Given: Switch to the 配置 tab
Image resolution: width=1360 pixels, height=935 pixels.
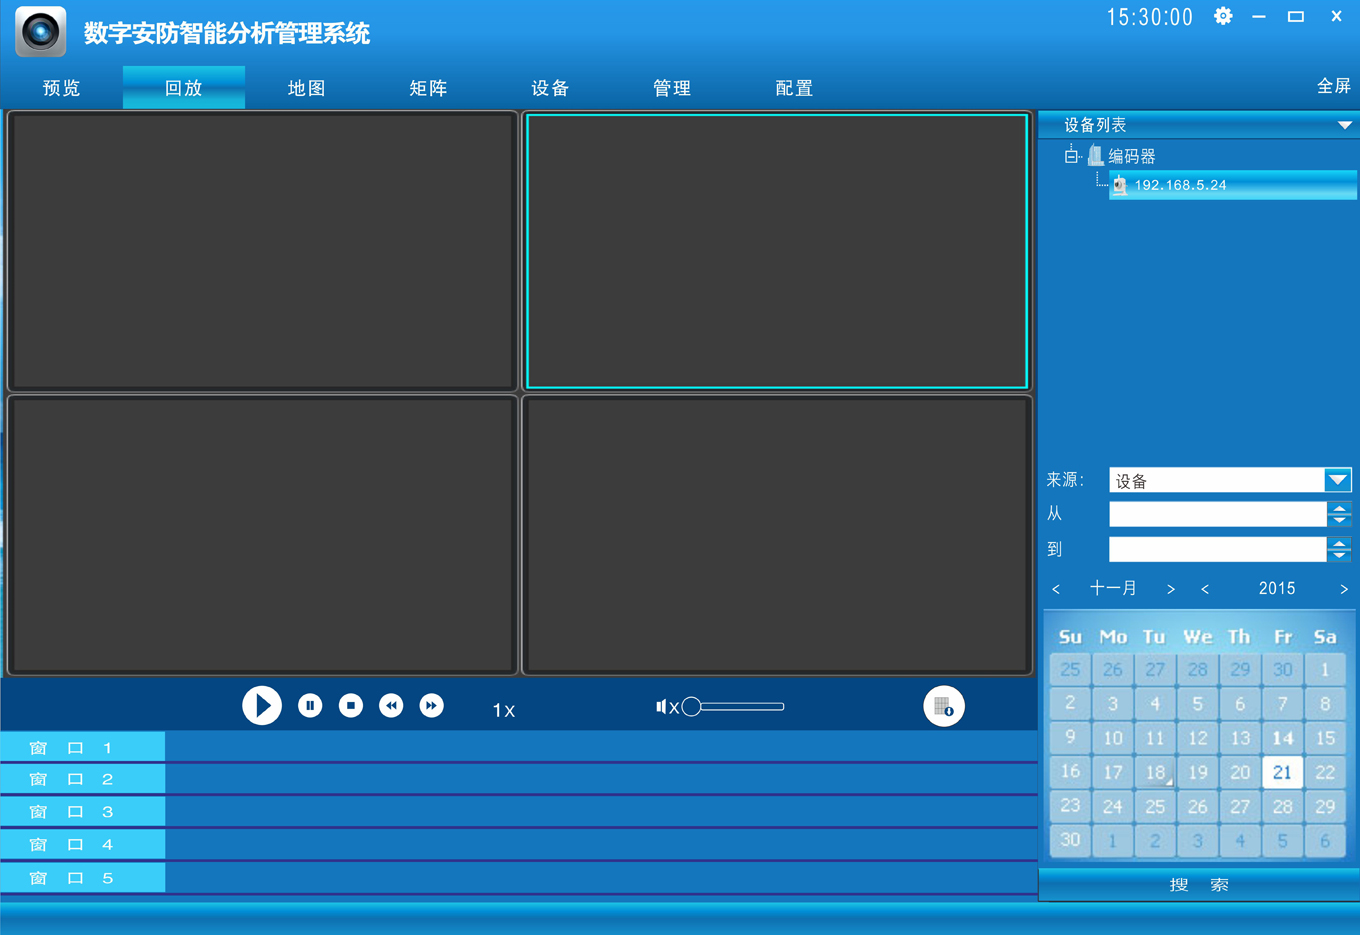Looking at the screenshot, I should click(x=793, y=87).
